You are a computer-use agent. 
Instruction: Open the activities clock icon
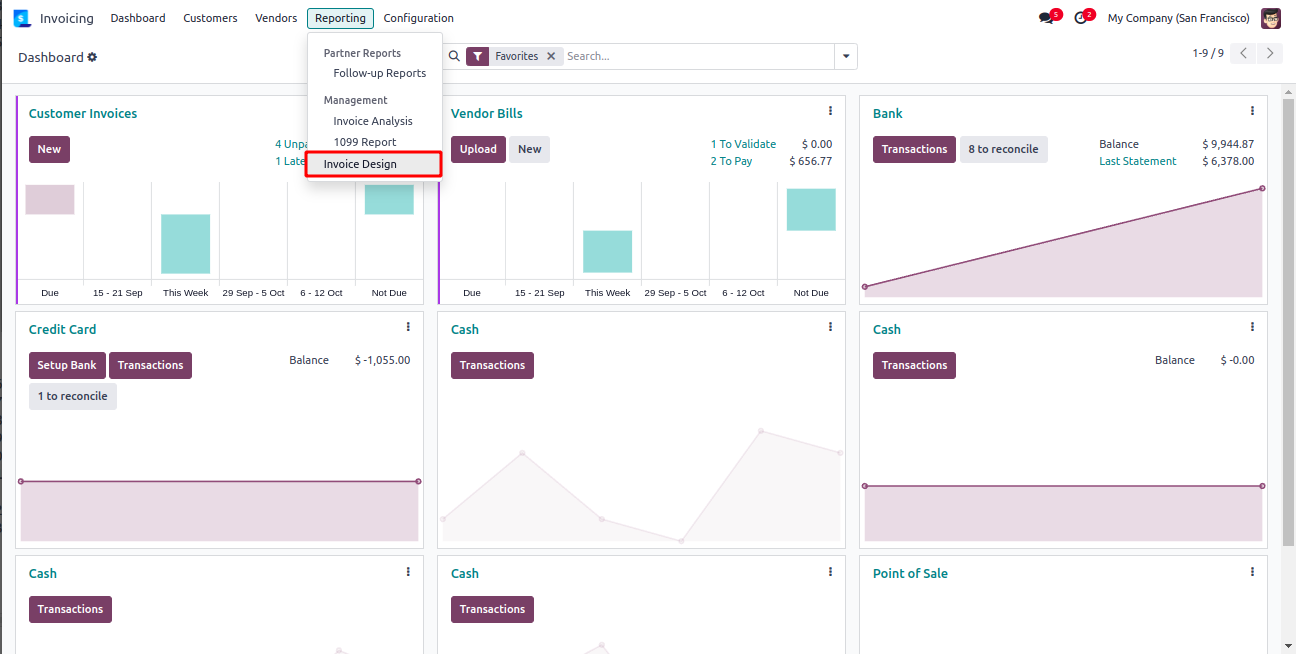[x=1080, y=18]
